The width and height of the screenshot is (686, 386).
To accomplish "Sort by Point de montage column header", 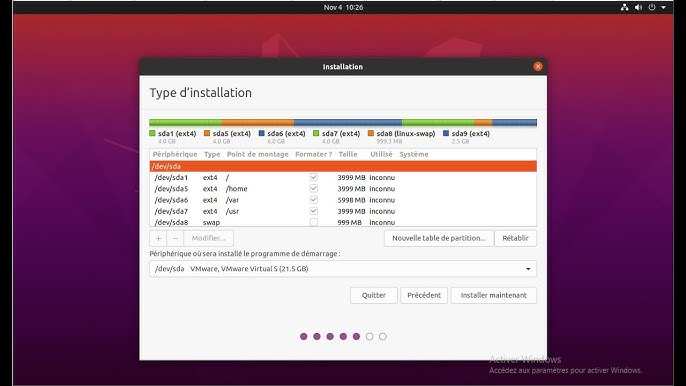I will pyautogui.click(x=258, y=154).
